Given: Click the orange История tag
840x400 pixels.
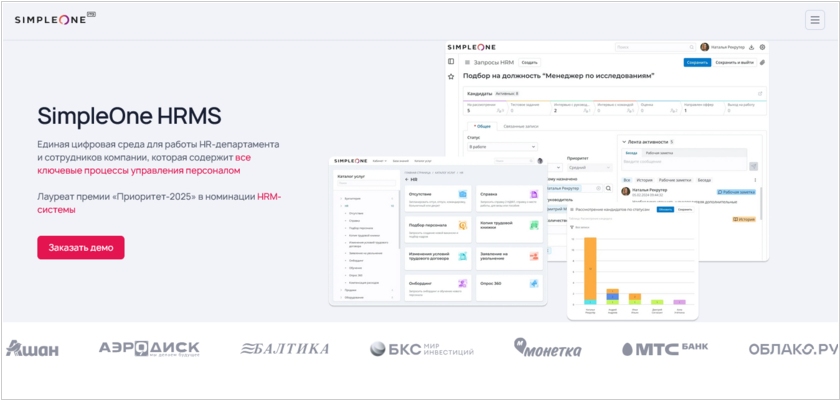Looking at the screenshot, I should [x=744, y=219].
